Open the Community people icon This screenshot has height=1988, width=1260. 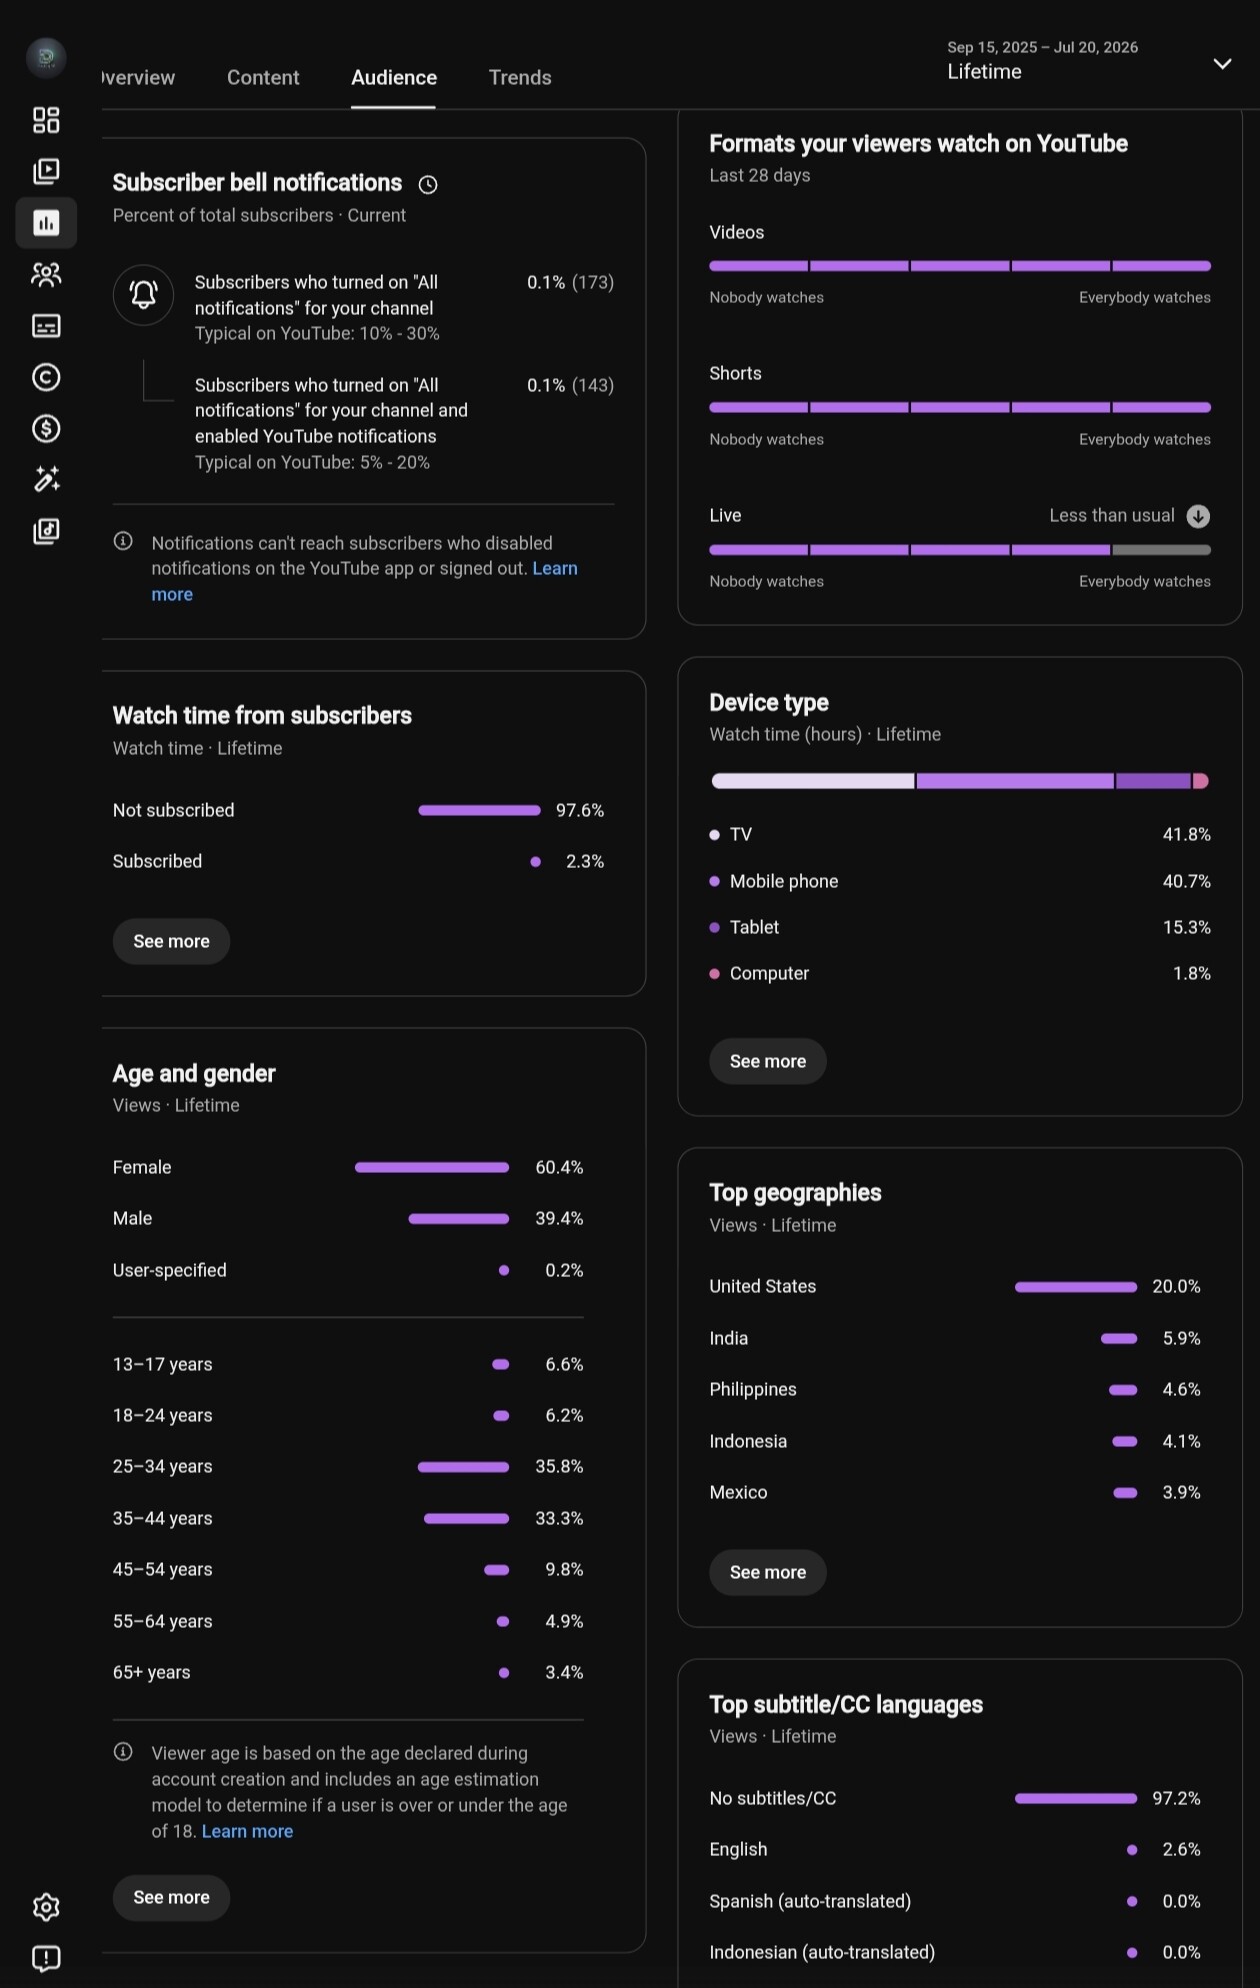pyautogui.click(x=46, y=274)
